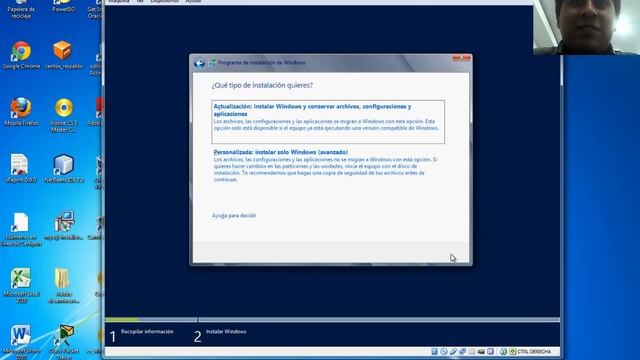This screenshot has height=360, width=640.
Task: Select the zipped folder desktop icon
Action: coord(62,285)
